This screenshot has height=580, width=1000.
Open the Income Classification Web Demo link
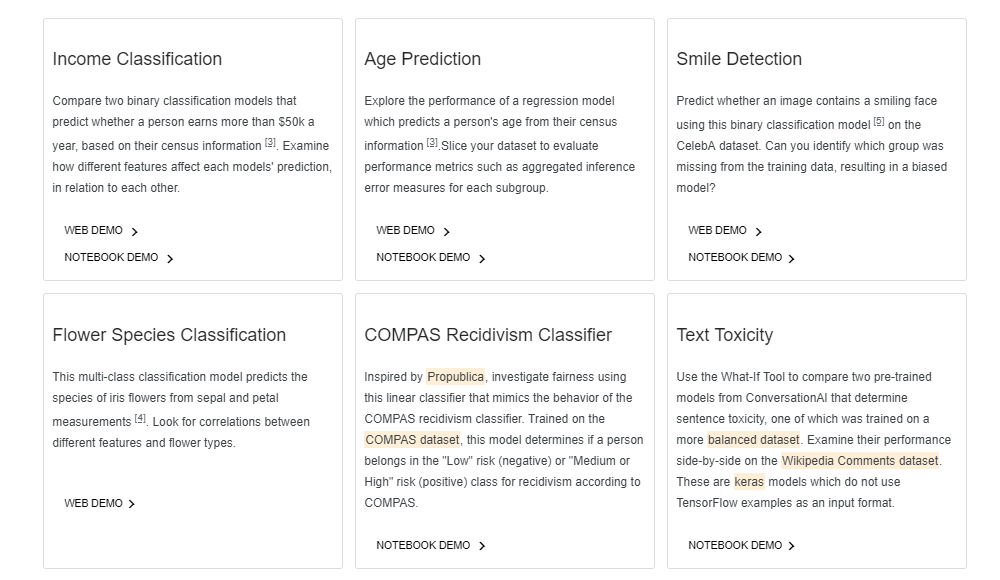[x=93, y=231]
